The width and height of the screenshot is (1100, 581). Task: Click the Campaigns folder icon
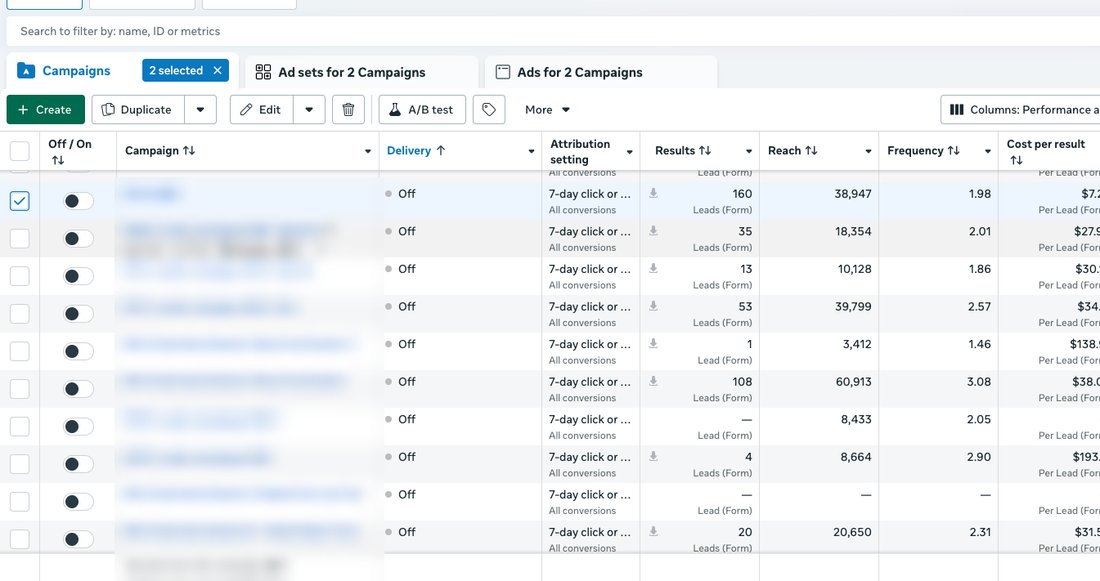pyautogui.click(x=26, y=70)
